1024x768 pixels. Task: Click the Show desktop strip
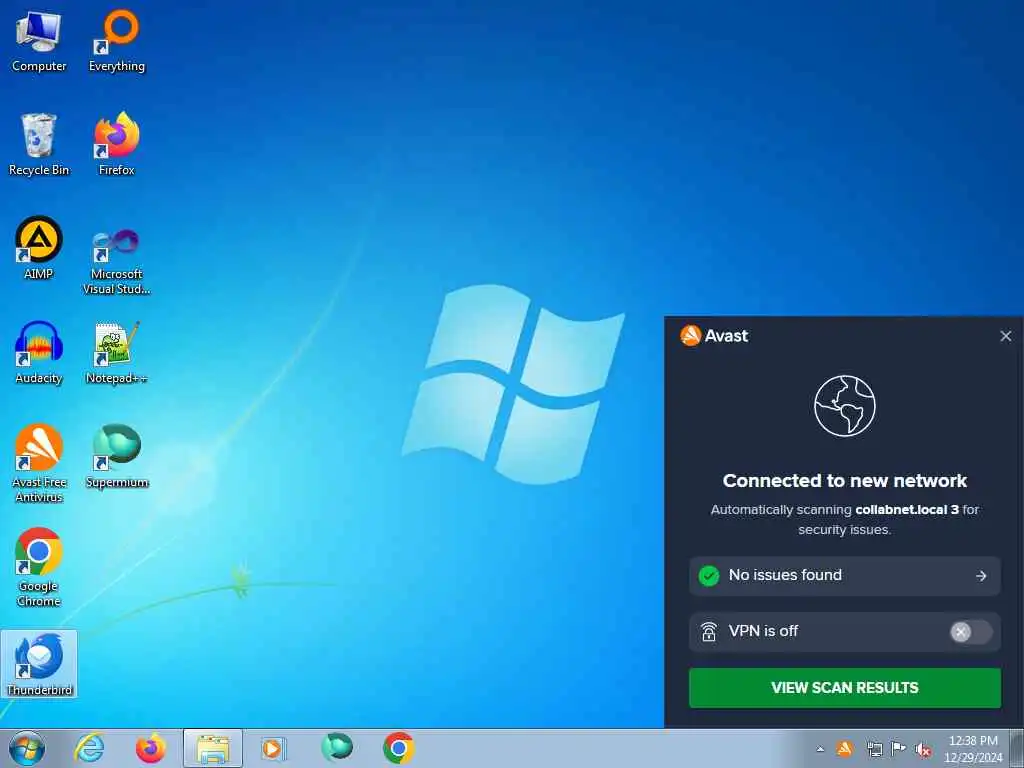click(1017, 748)
